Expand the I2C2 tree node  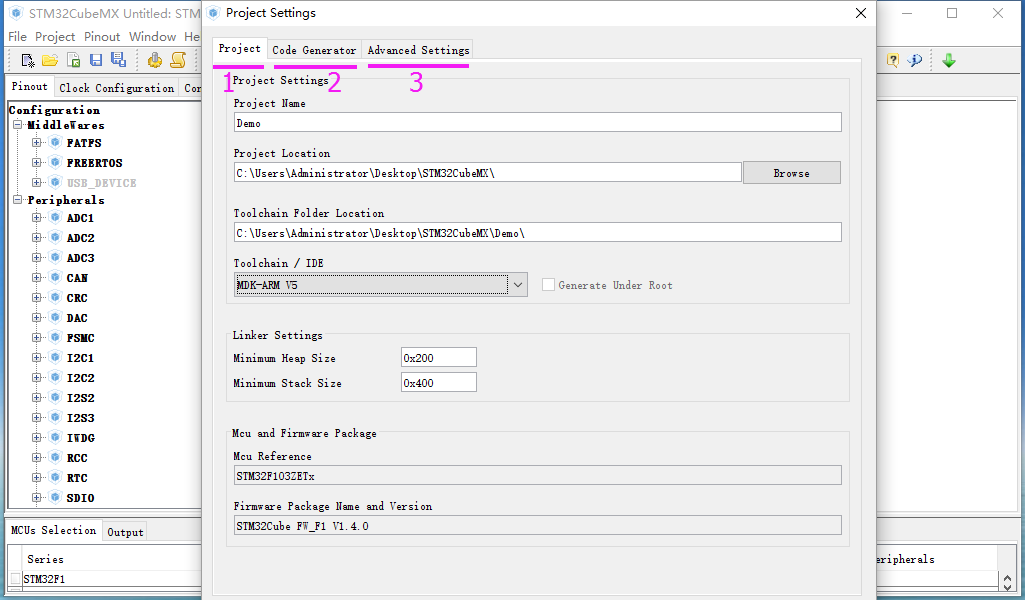37,378
